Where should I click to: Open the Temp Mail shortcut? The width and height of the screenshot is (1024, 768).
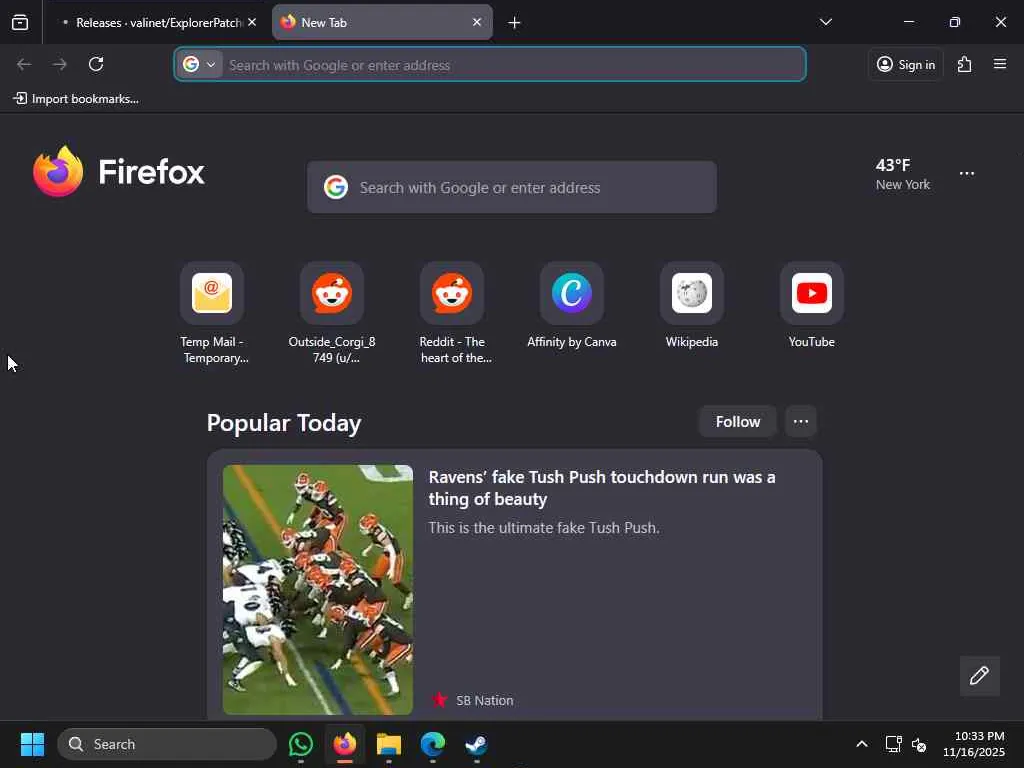212,313
